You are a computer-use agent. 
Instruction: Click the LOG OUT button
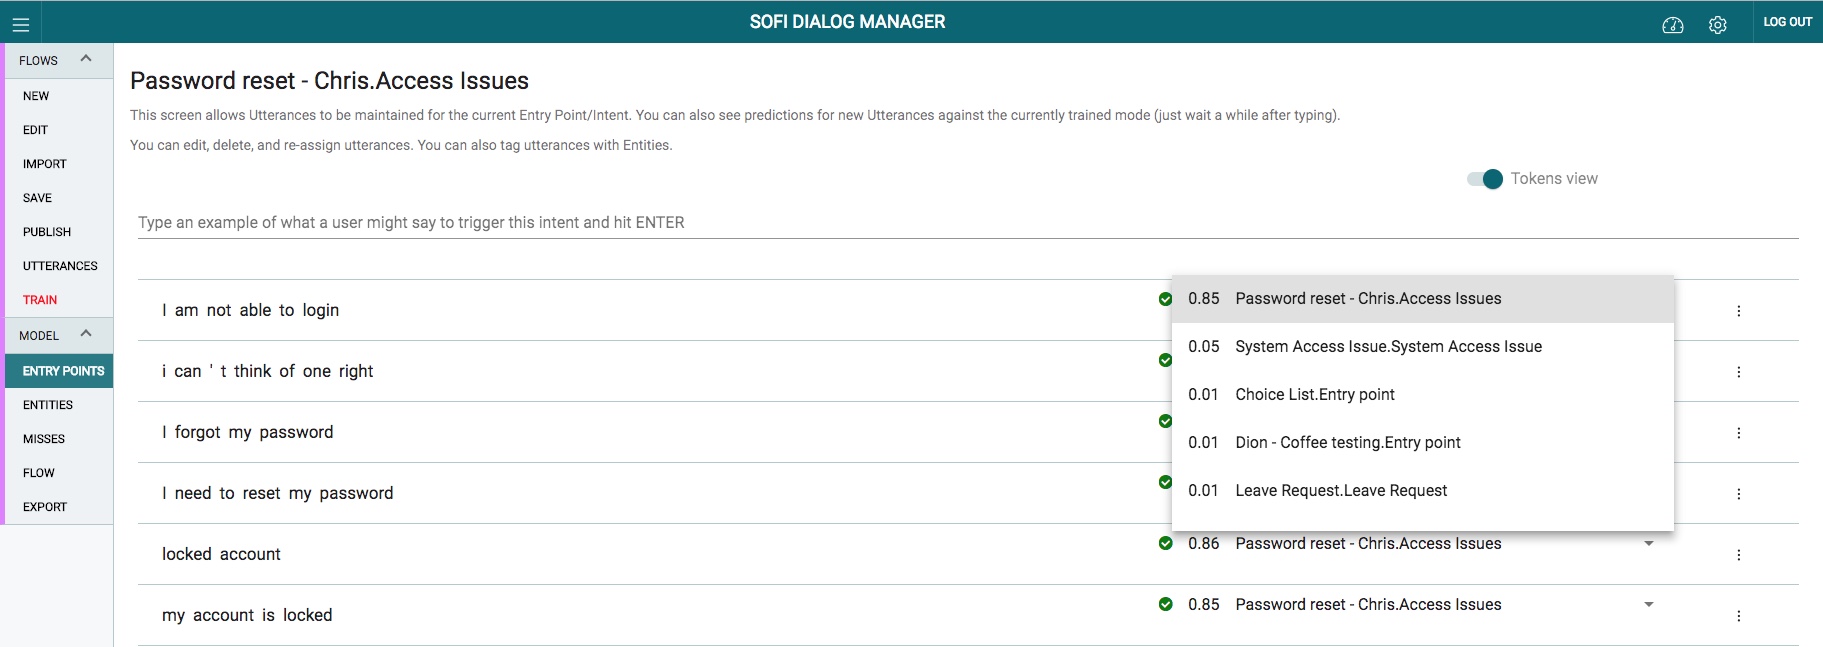click(1787, 22)
